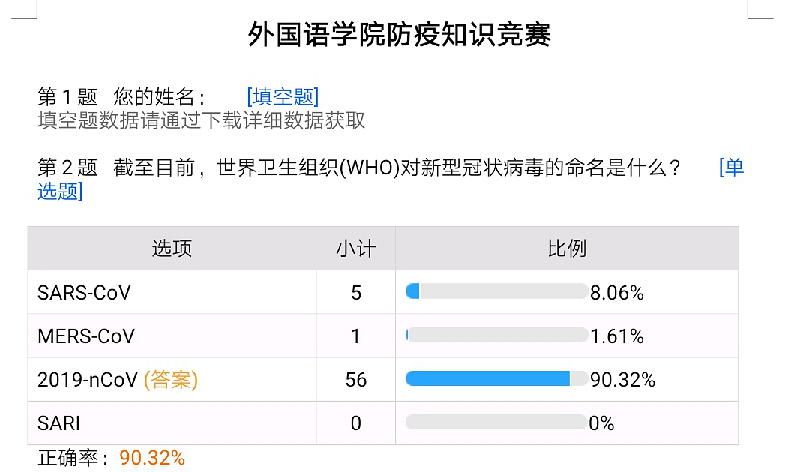The image size is (795, 472).
Task: Select the 2019-nCoV option text
Action: point(88,380)
